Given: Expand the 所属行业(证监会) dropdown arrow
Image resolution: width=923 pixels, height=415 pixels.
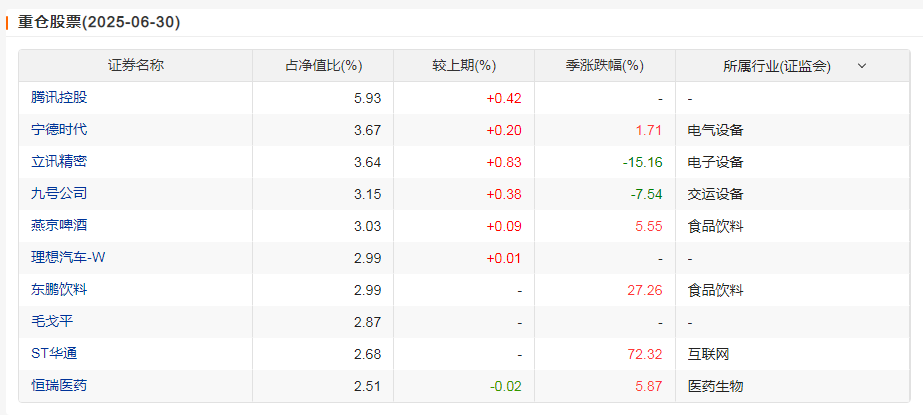Looking at the screenshot, I should [862, 66].
